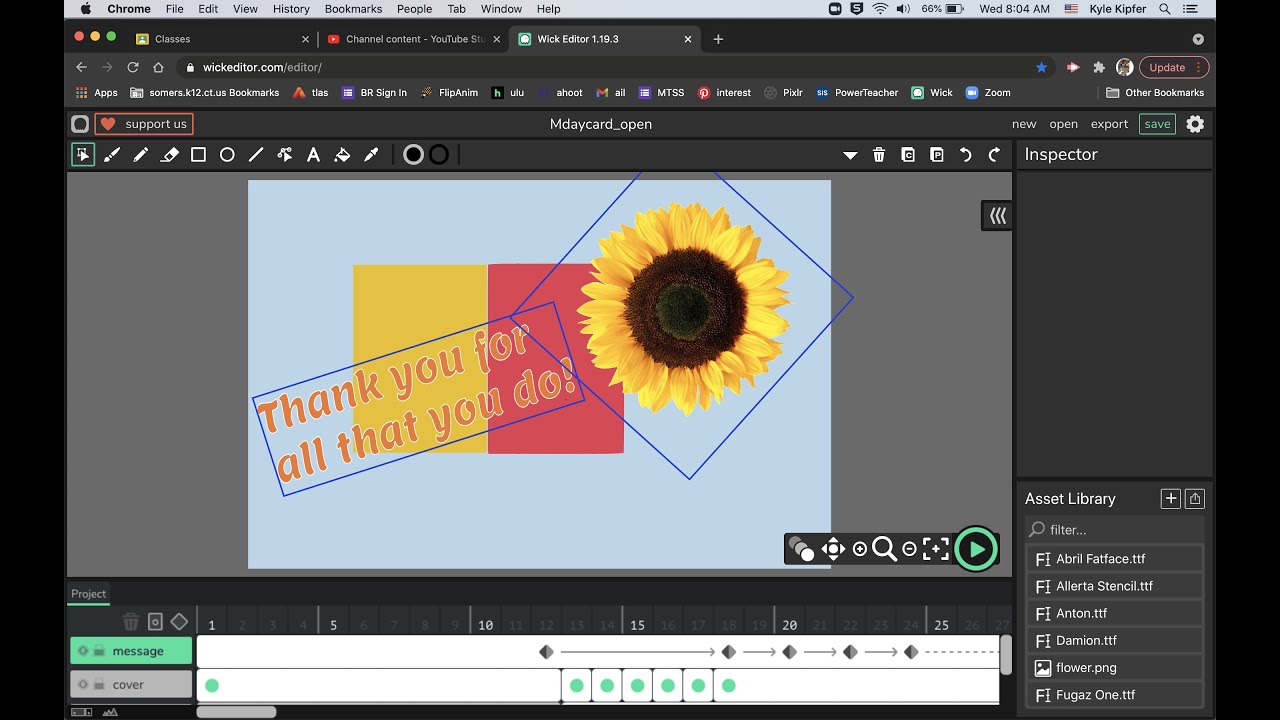1280x720 pixels.
Task: Click the Wick Editor logo icon
Action: coord(80,124)
